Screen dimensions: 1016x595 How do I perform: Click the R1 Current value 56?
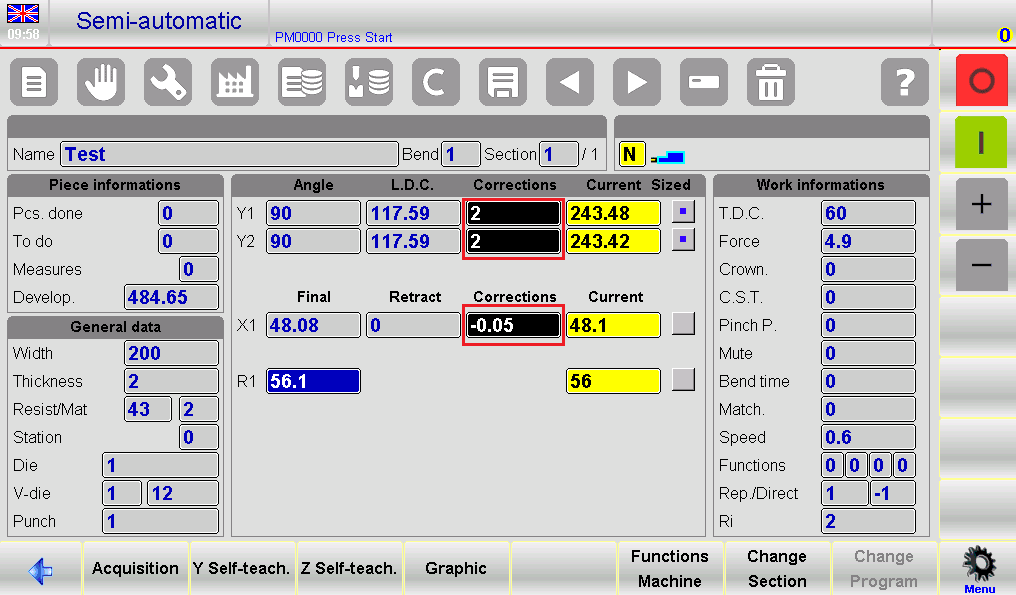[614, 381]
